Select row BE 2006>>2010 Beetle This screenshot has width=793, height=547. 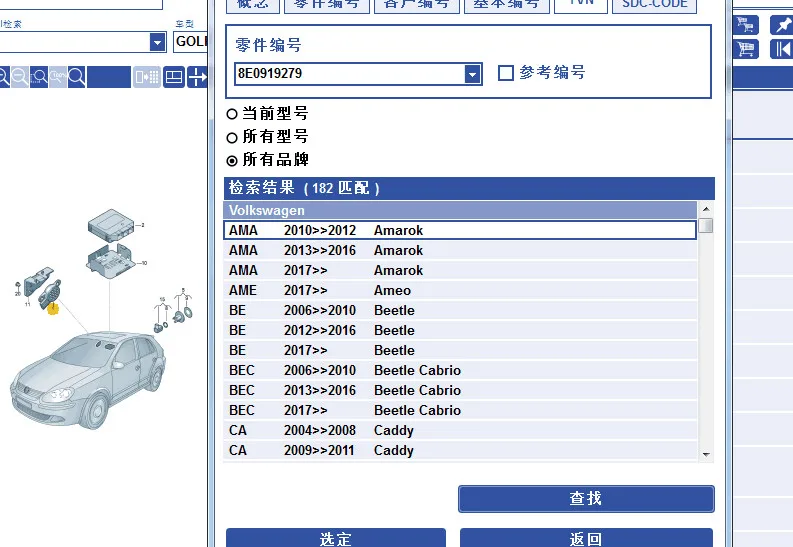(460, 310)
